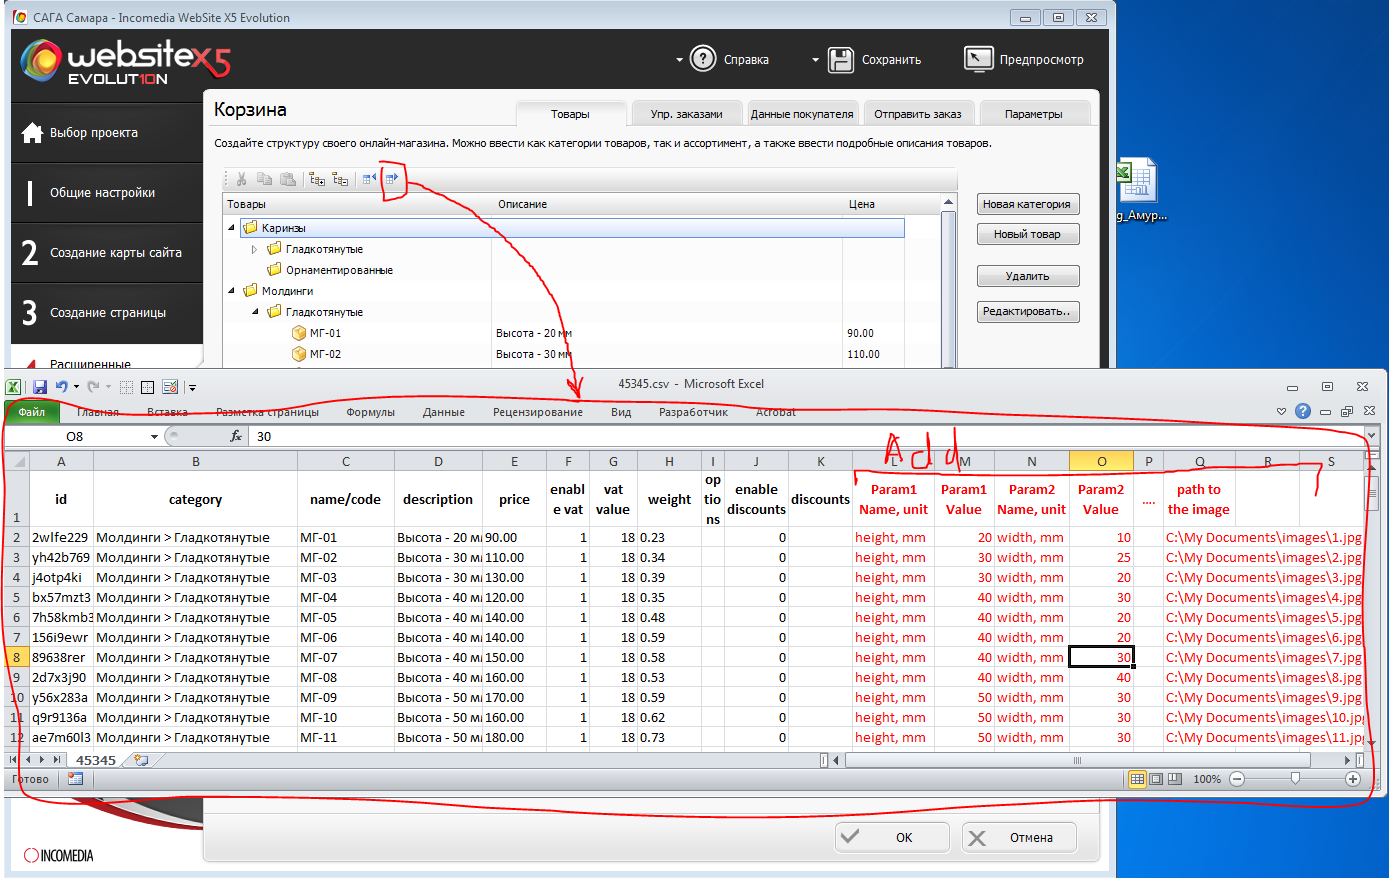The image size is (1389, 878).
Task: Switch to Page Layout view in Excel
Action: (x=1156, y=779)
